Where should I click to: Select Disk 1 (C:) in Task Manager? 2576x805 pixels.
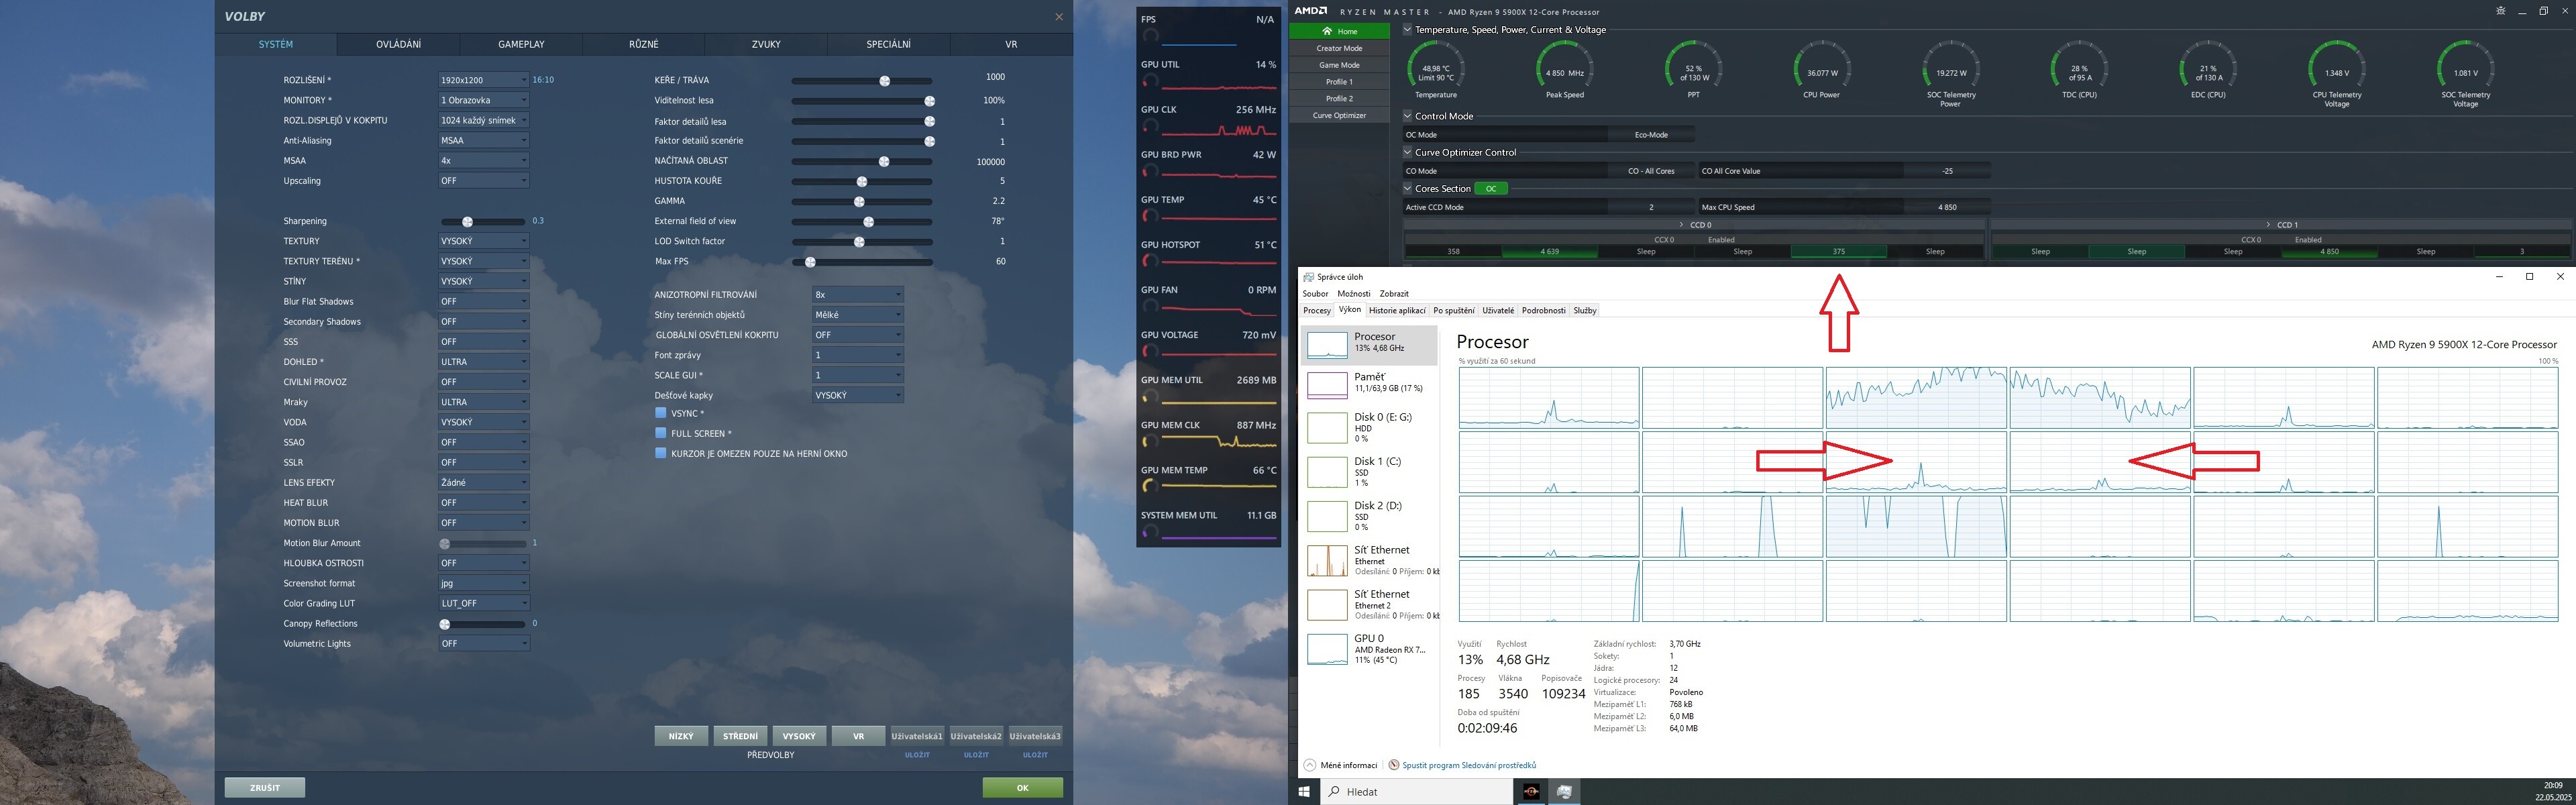point(1369,472)
